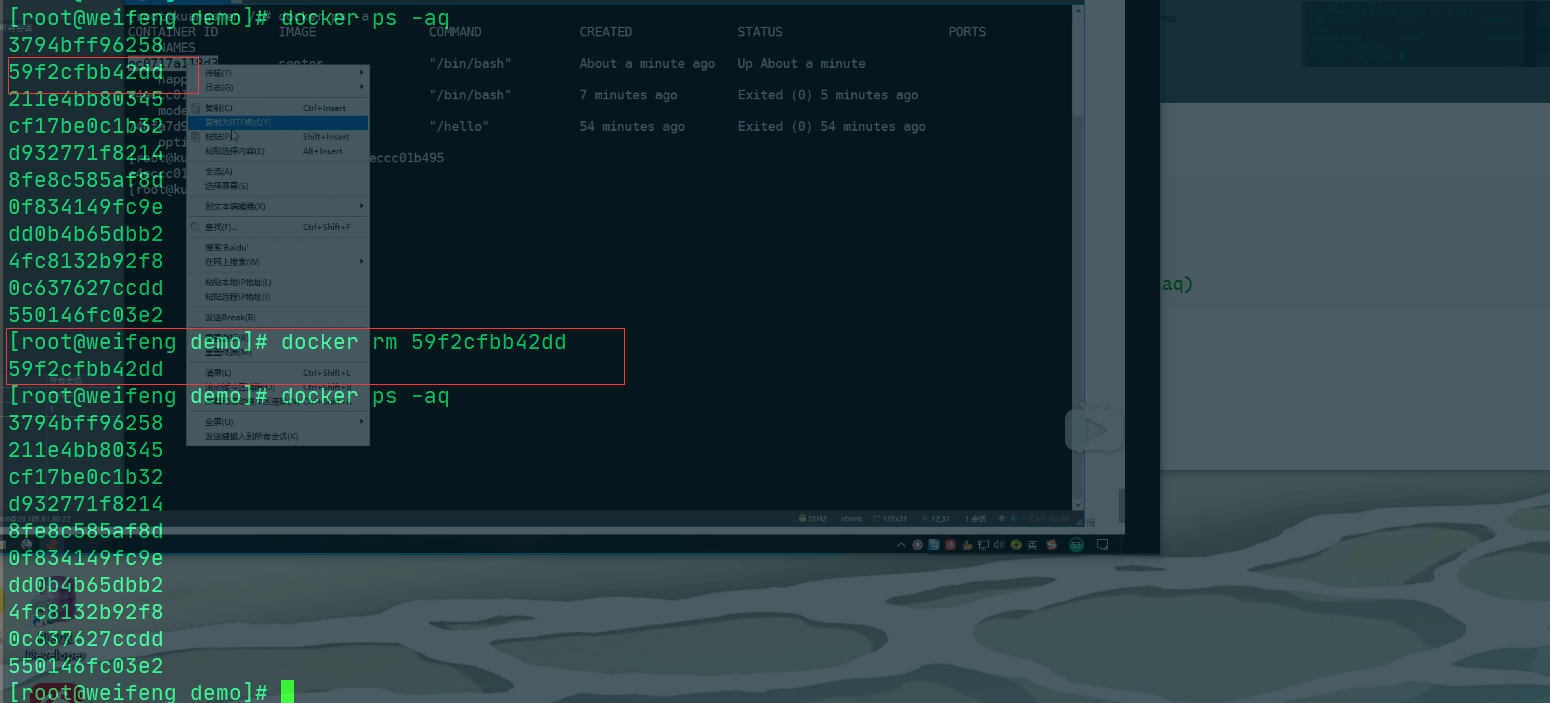Click the green terminal cursor block
Image resolution: width=1550 pixels, height=703 pixels.
click(x=288, y=692)
